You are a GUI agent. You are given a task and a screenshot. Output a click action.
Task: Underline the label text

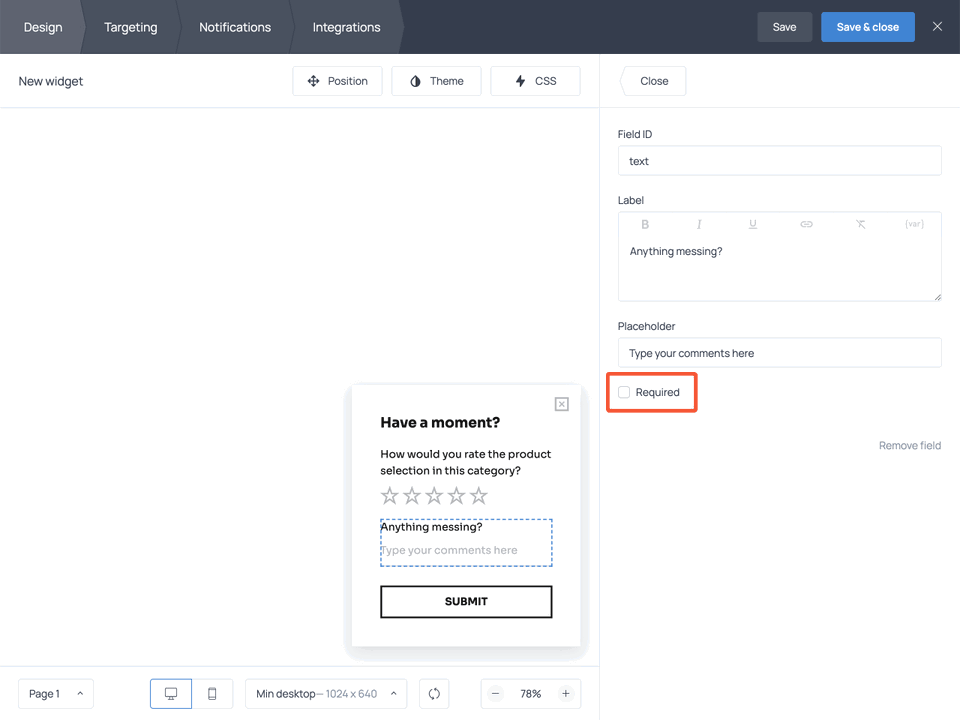pyautogui.click(x=753, y=224)
